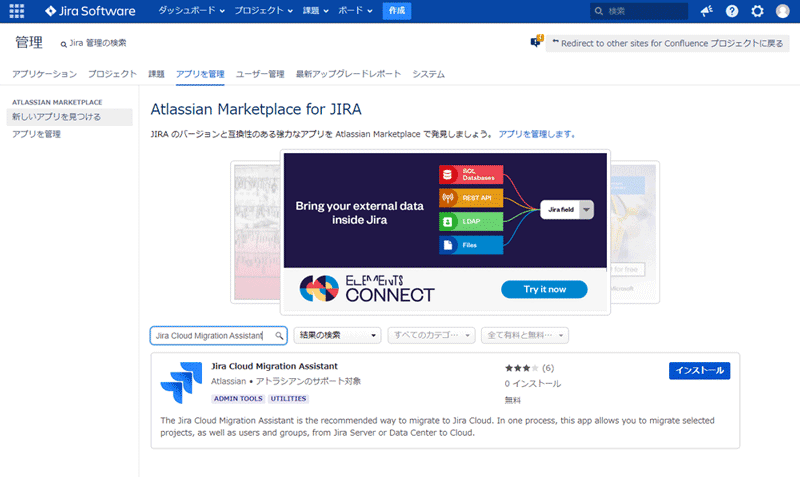Click the REST API tile in banner
Viewport: 800px width, 477px height.
(471, 198)
